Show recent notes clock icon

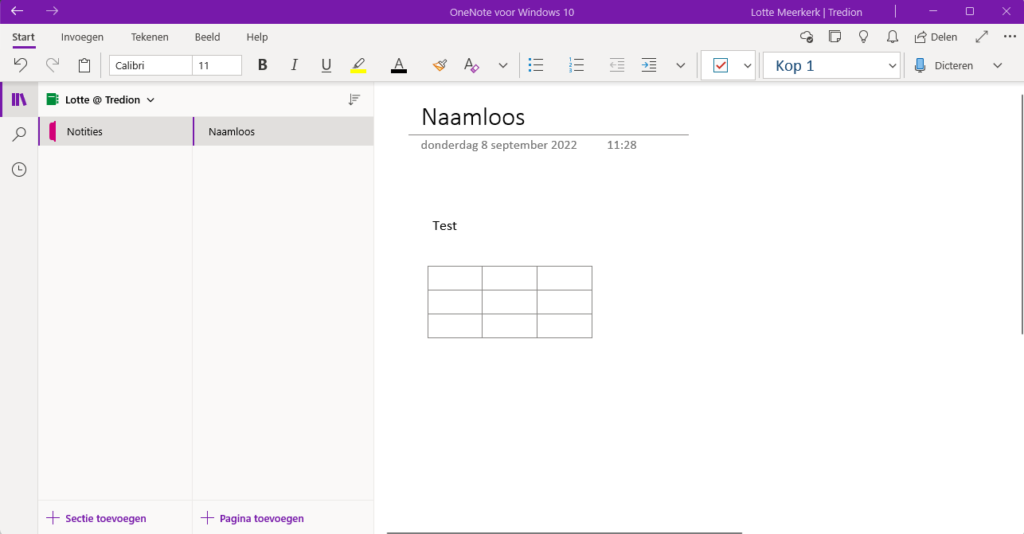(x=19, y=170)
